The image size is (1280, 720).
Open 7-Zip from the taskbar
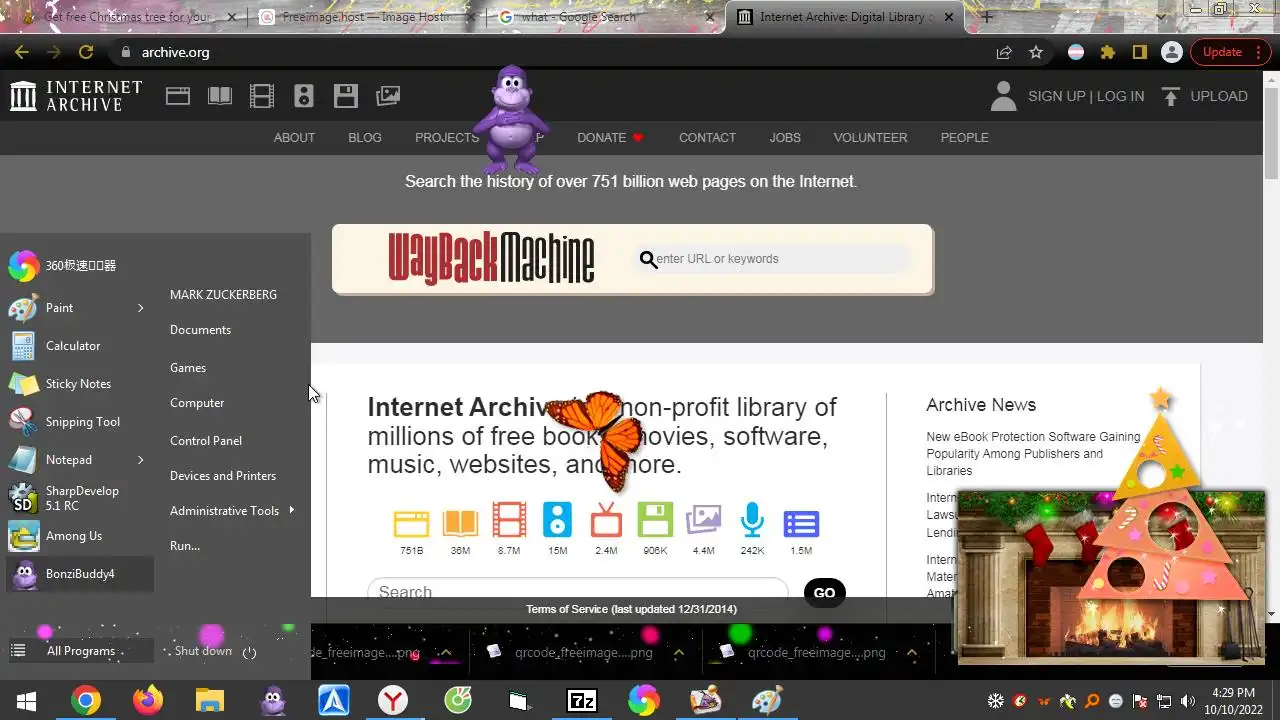[x=582, y=701]
